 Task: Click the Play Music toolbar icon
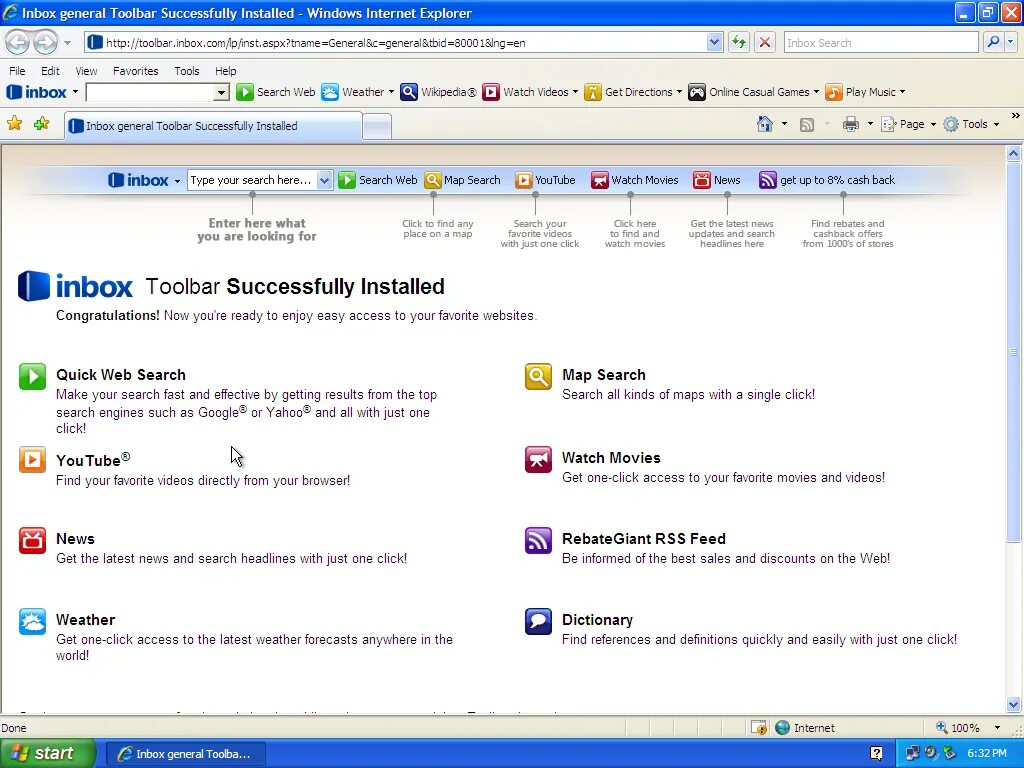(833, 92)
